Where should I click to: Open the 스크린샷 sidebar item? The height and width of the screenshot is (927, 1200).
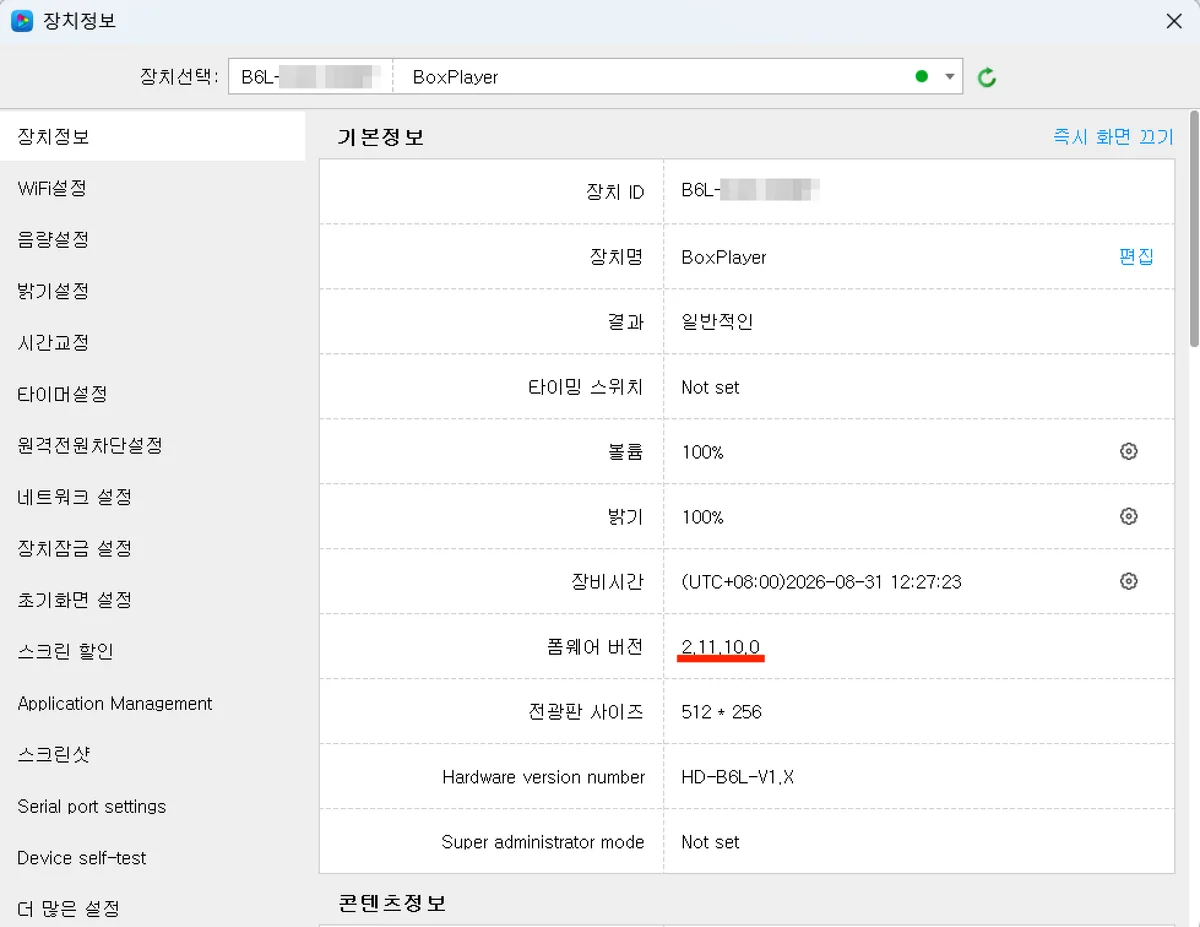point(54,754)
